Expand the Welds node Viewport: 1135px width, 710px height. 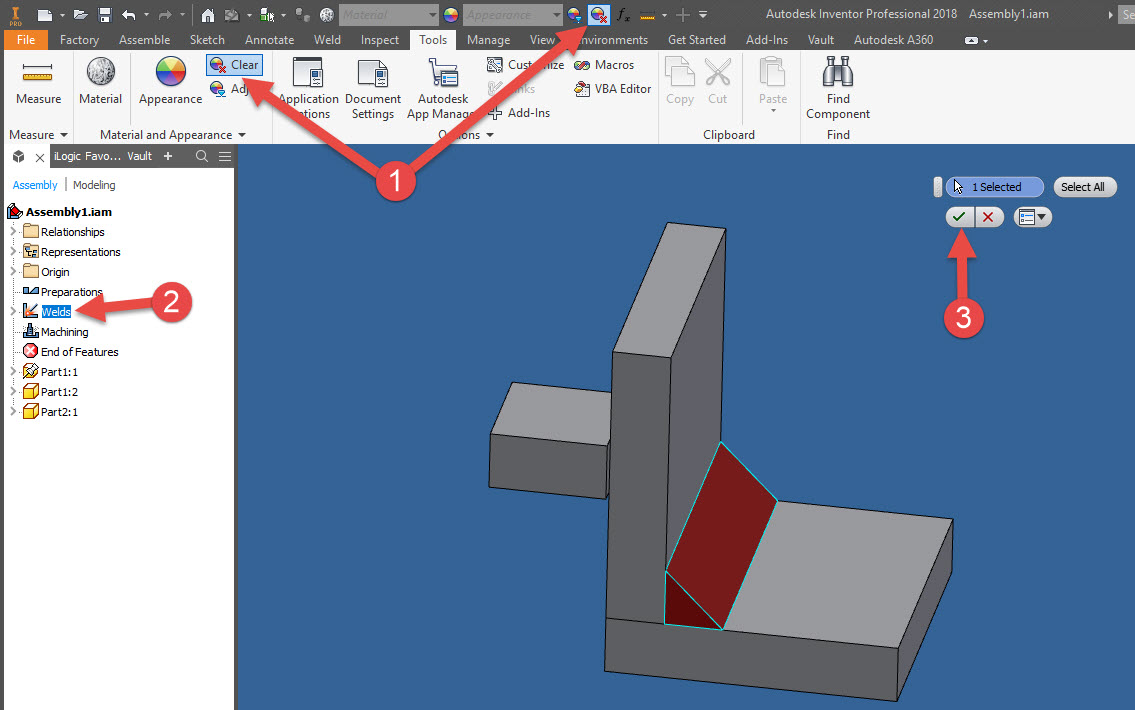(12, 312)
